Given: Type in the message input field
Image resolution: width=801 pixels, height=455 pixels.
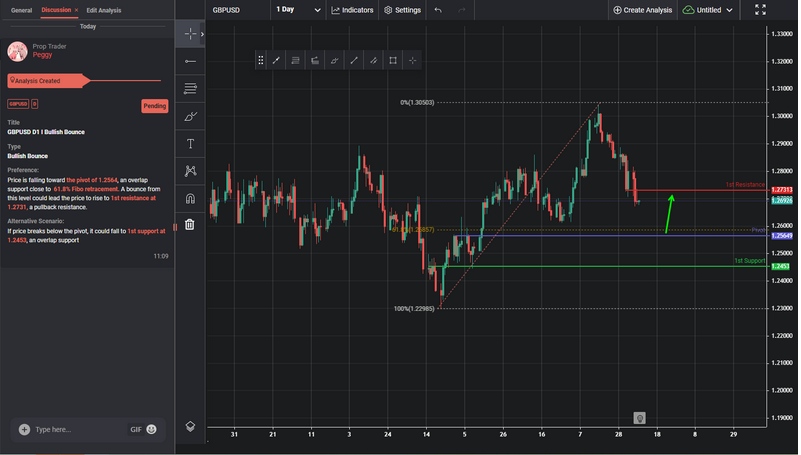Looking at the screenshot, I should [x=79, y=429].
